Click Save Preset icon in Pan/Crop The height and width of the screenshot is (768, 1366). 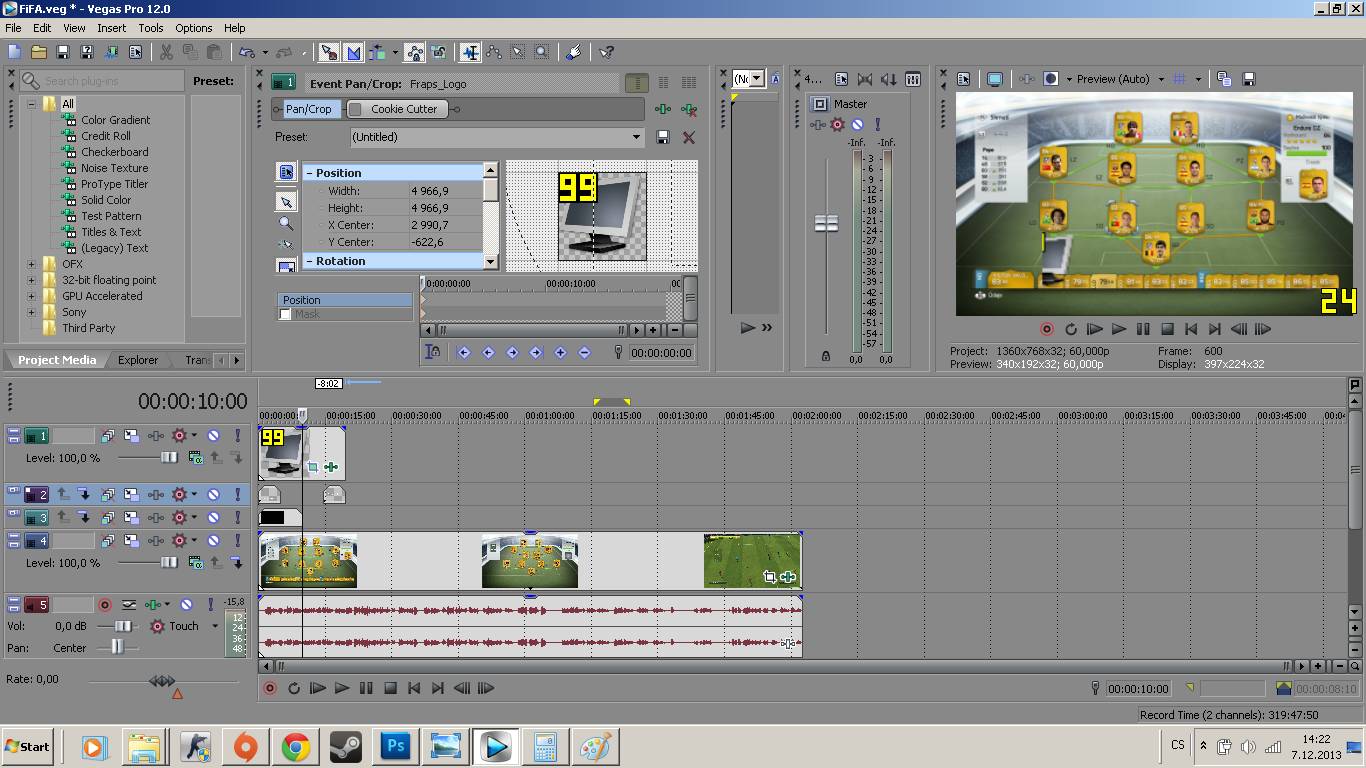coord(663,137)
